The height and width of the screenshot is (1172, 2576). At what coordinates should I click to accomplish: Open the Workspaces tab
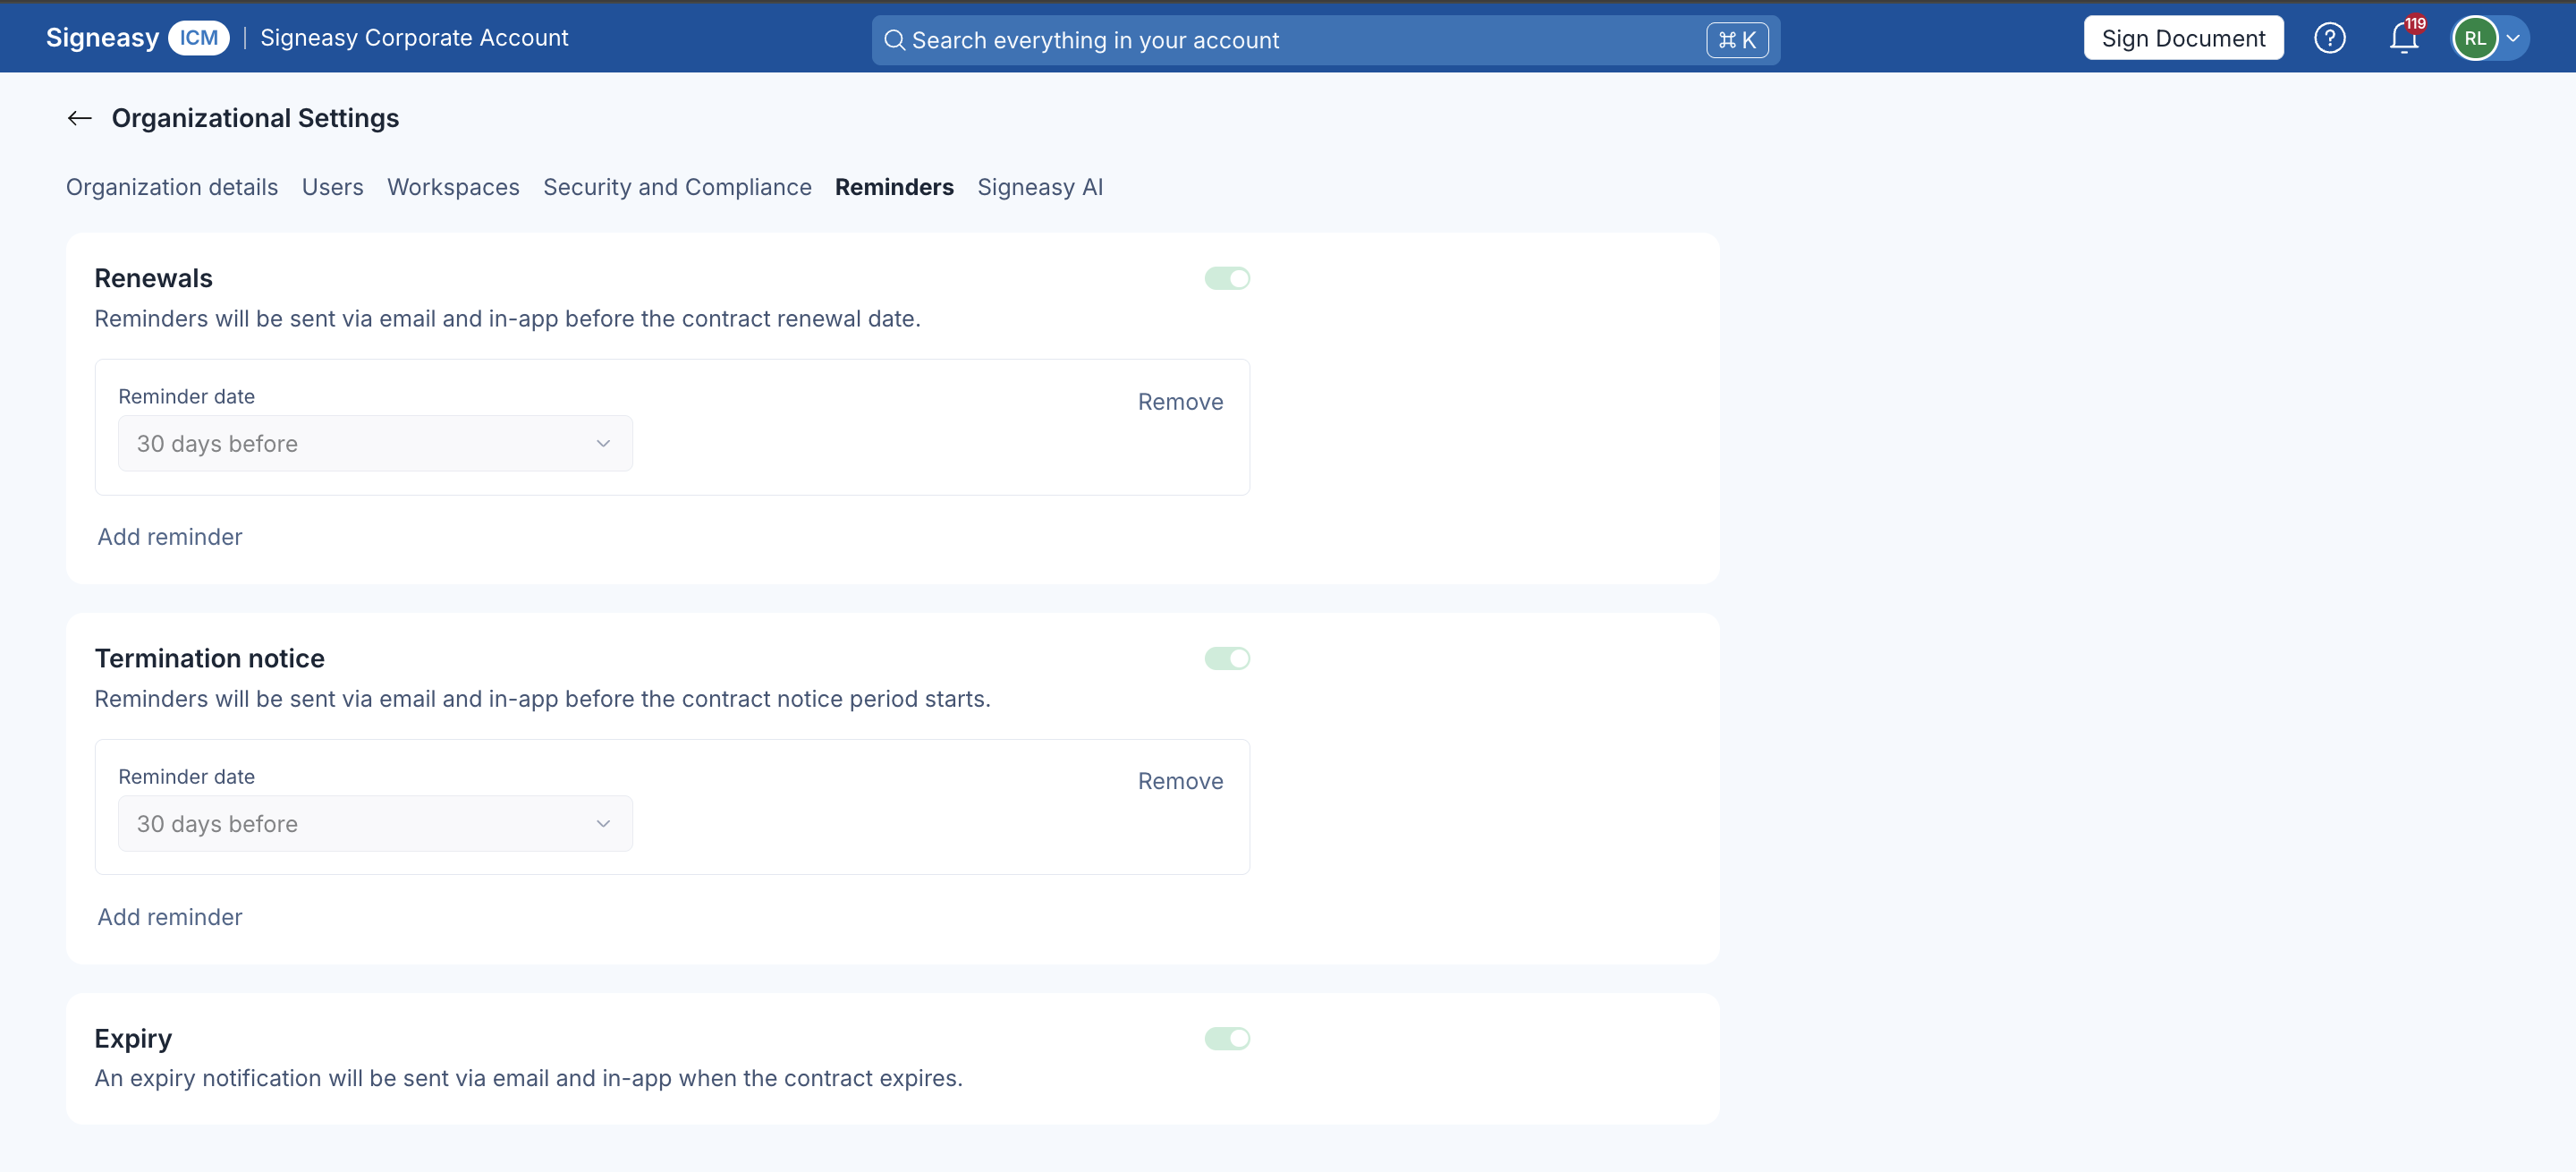(x=453, y=187)
